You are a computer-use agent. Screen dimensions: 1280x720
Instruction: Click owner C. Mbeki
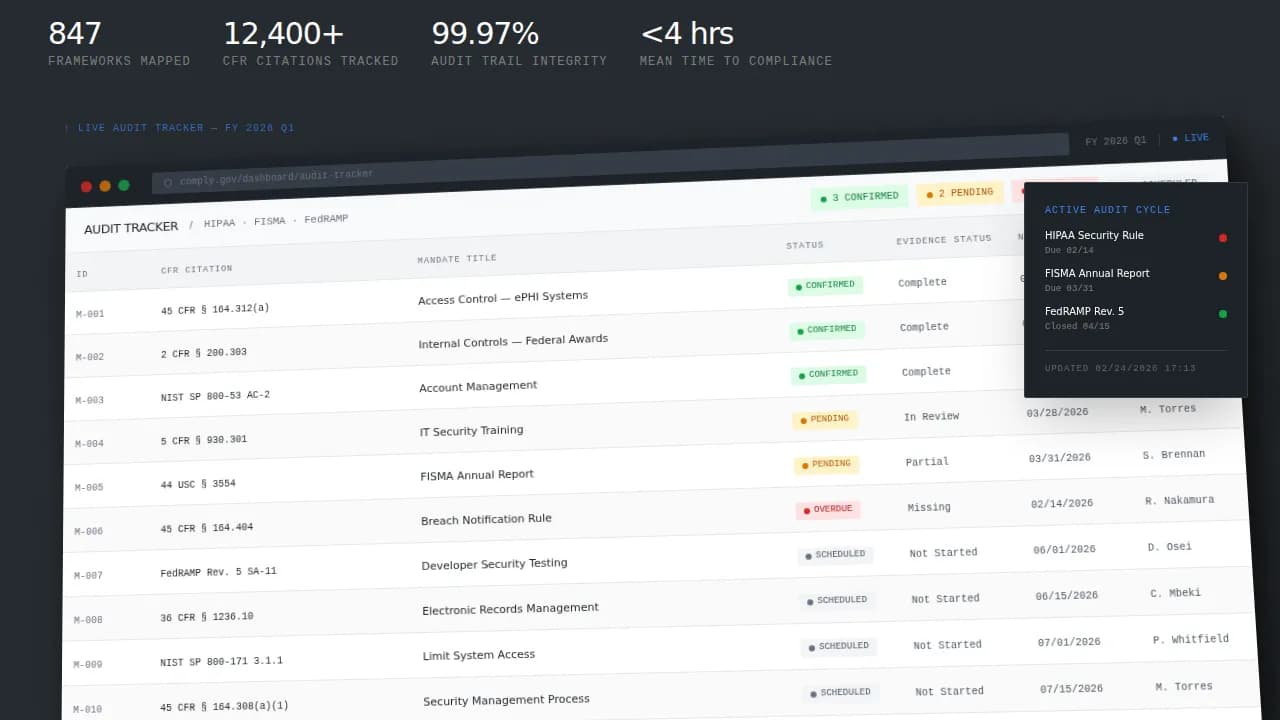pos(1176,594)
